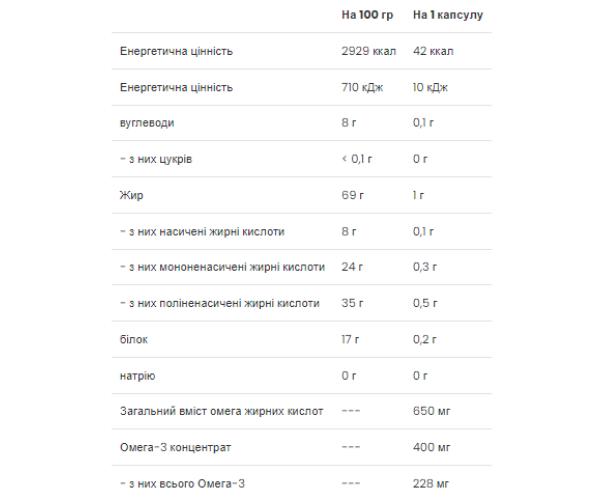Image resolution: width=600 pixels, height=500 pixels.
Task: Click the 'білок' row label
Action: pyautogui.click(x=134, y=339)
